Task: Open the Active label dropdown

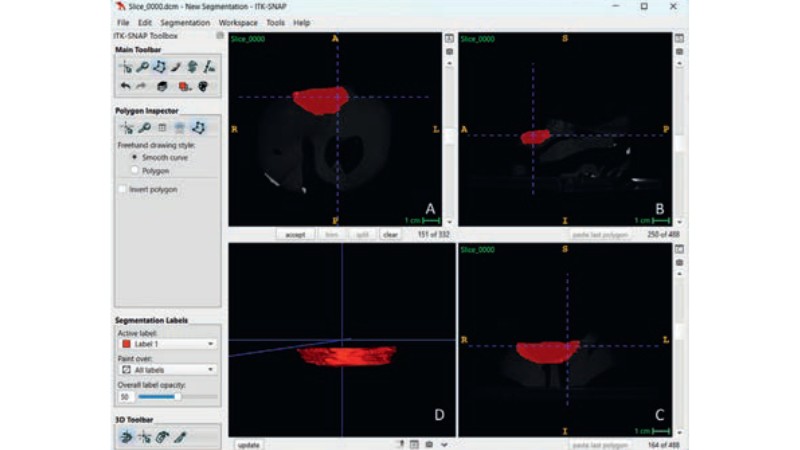Action: pyautogui.click(x=168, y=344)
